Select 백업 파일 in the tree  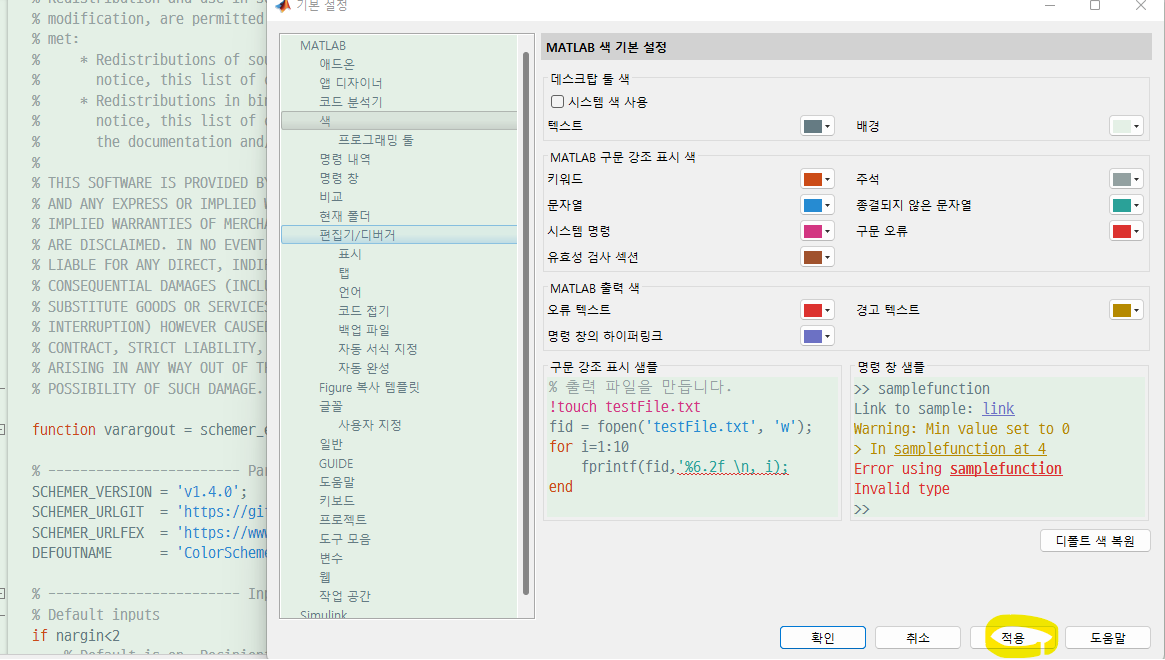click(x=364, y=330)
